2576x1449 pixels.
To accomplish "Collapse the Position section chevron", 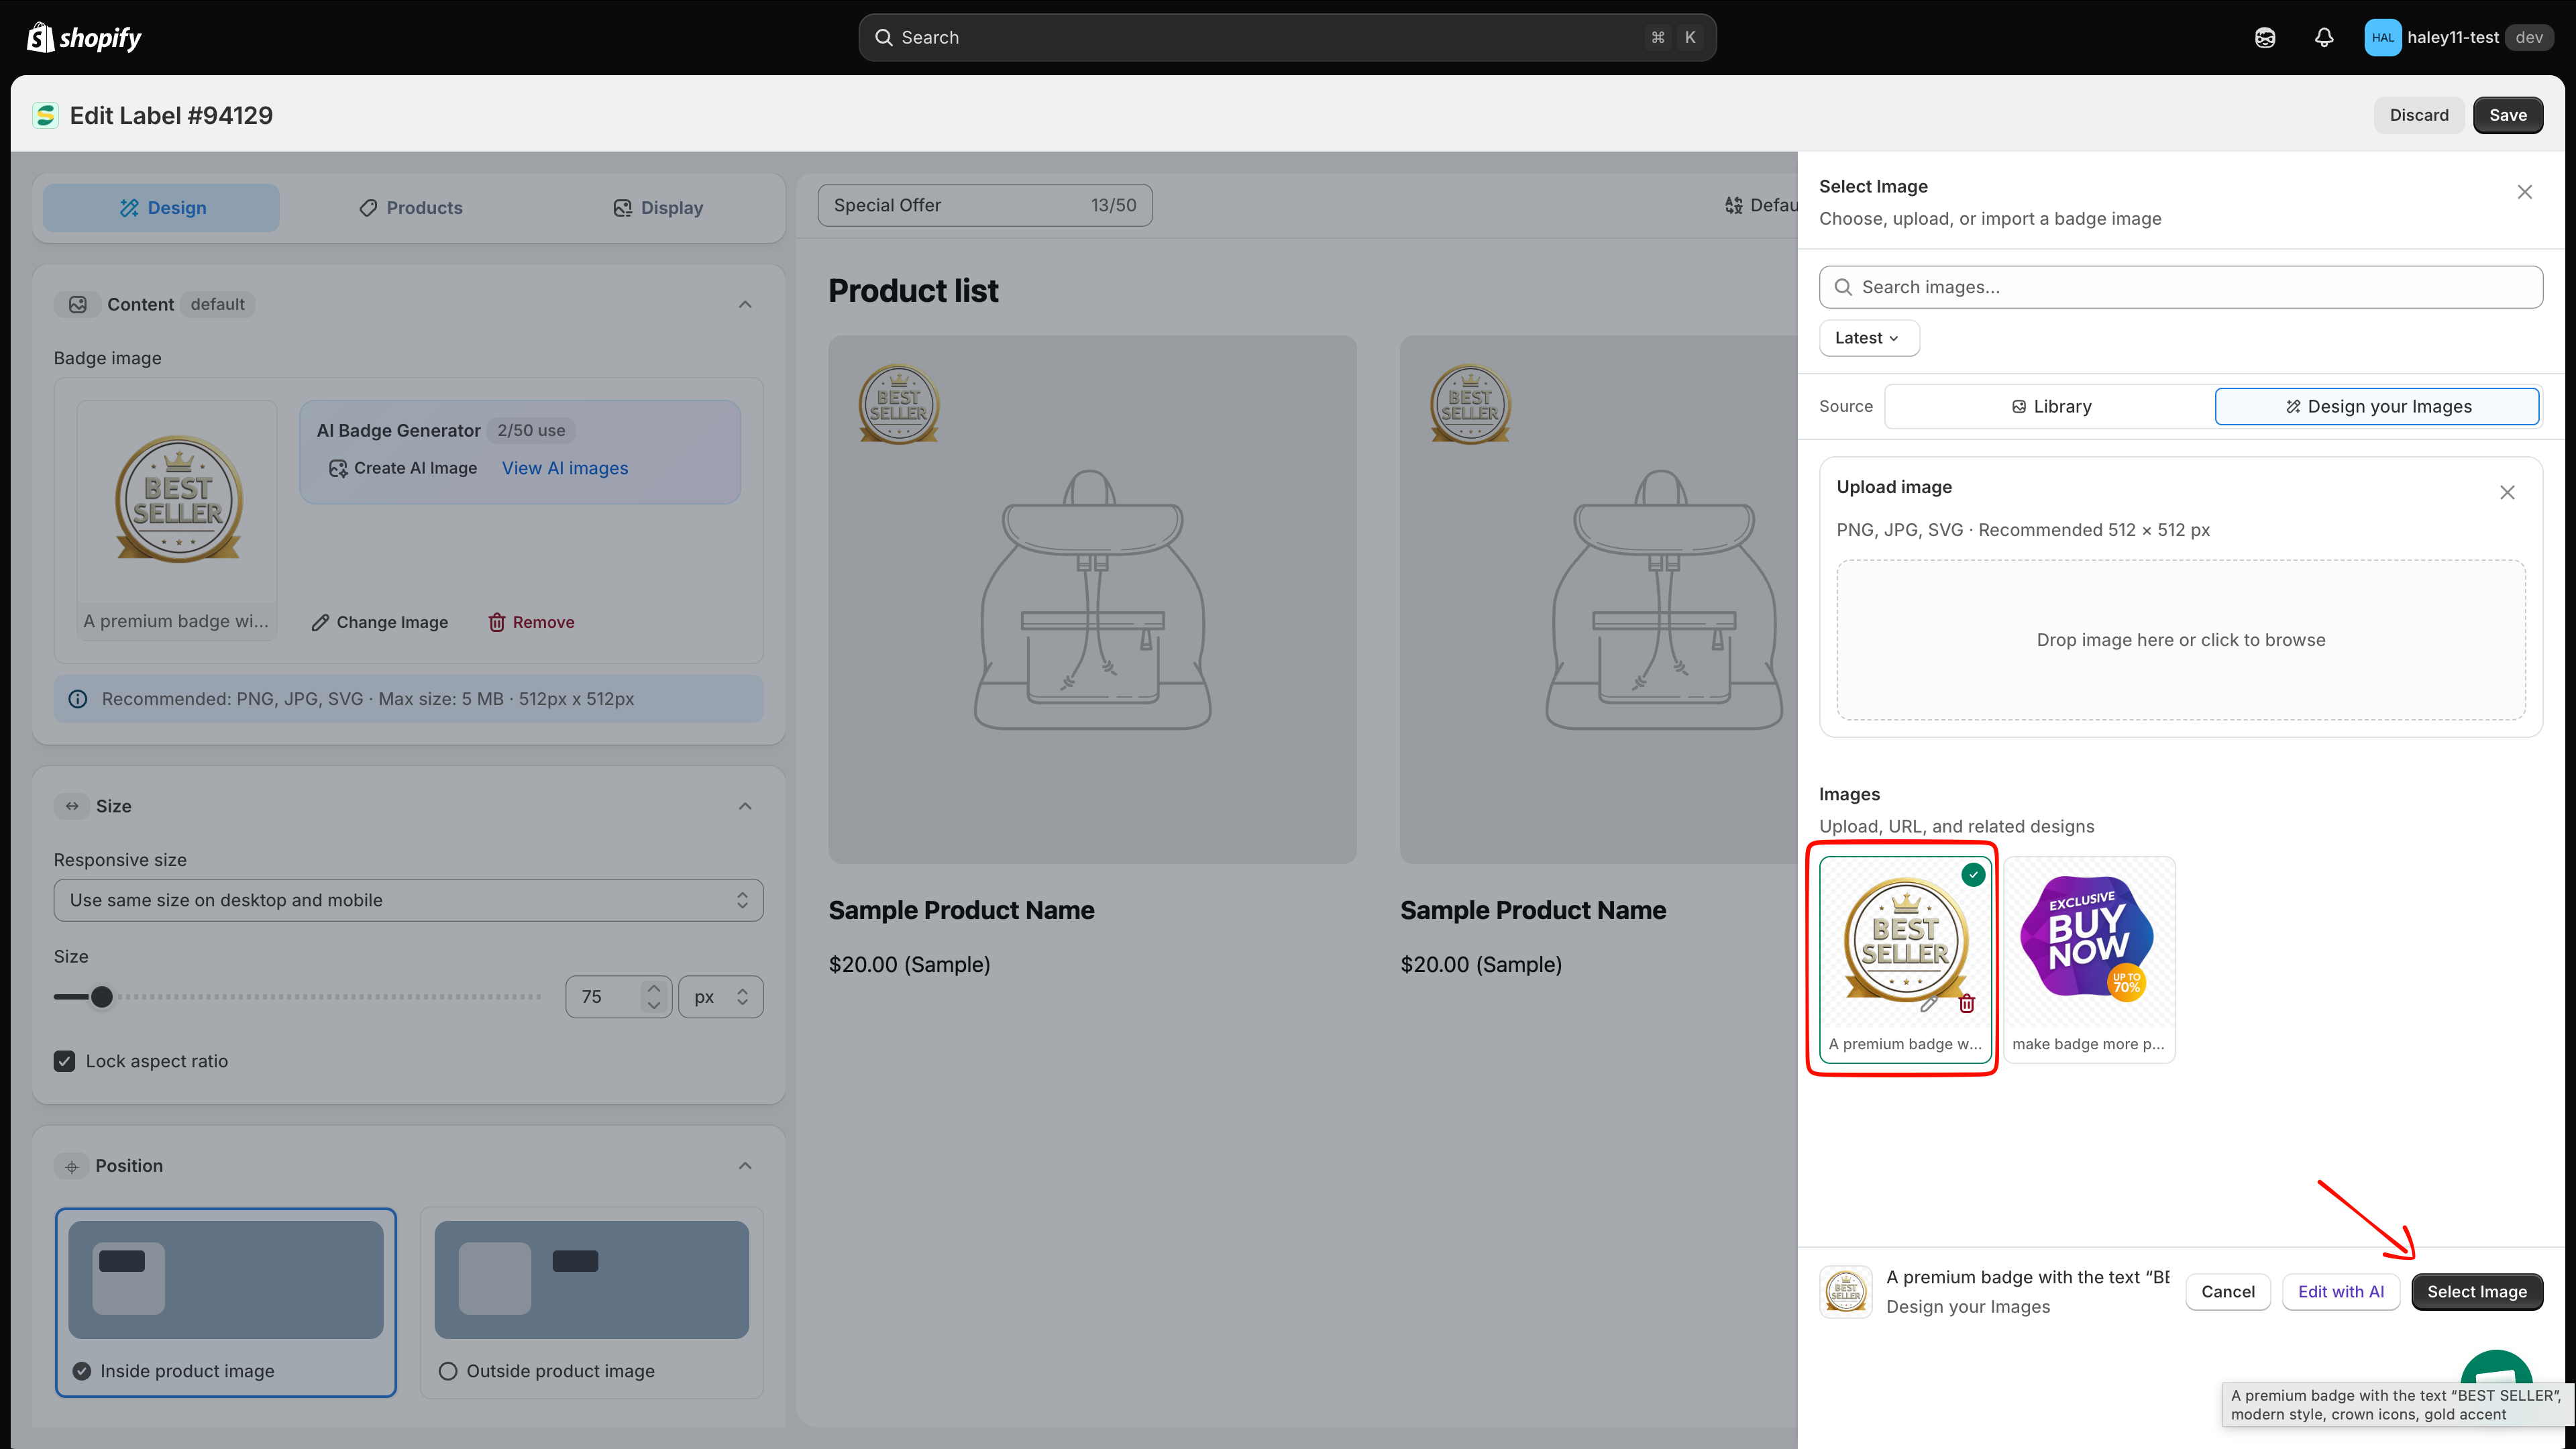I will (745, 1166).
